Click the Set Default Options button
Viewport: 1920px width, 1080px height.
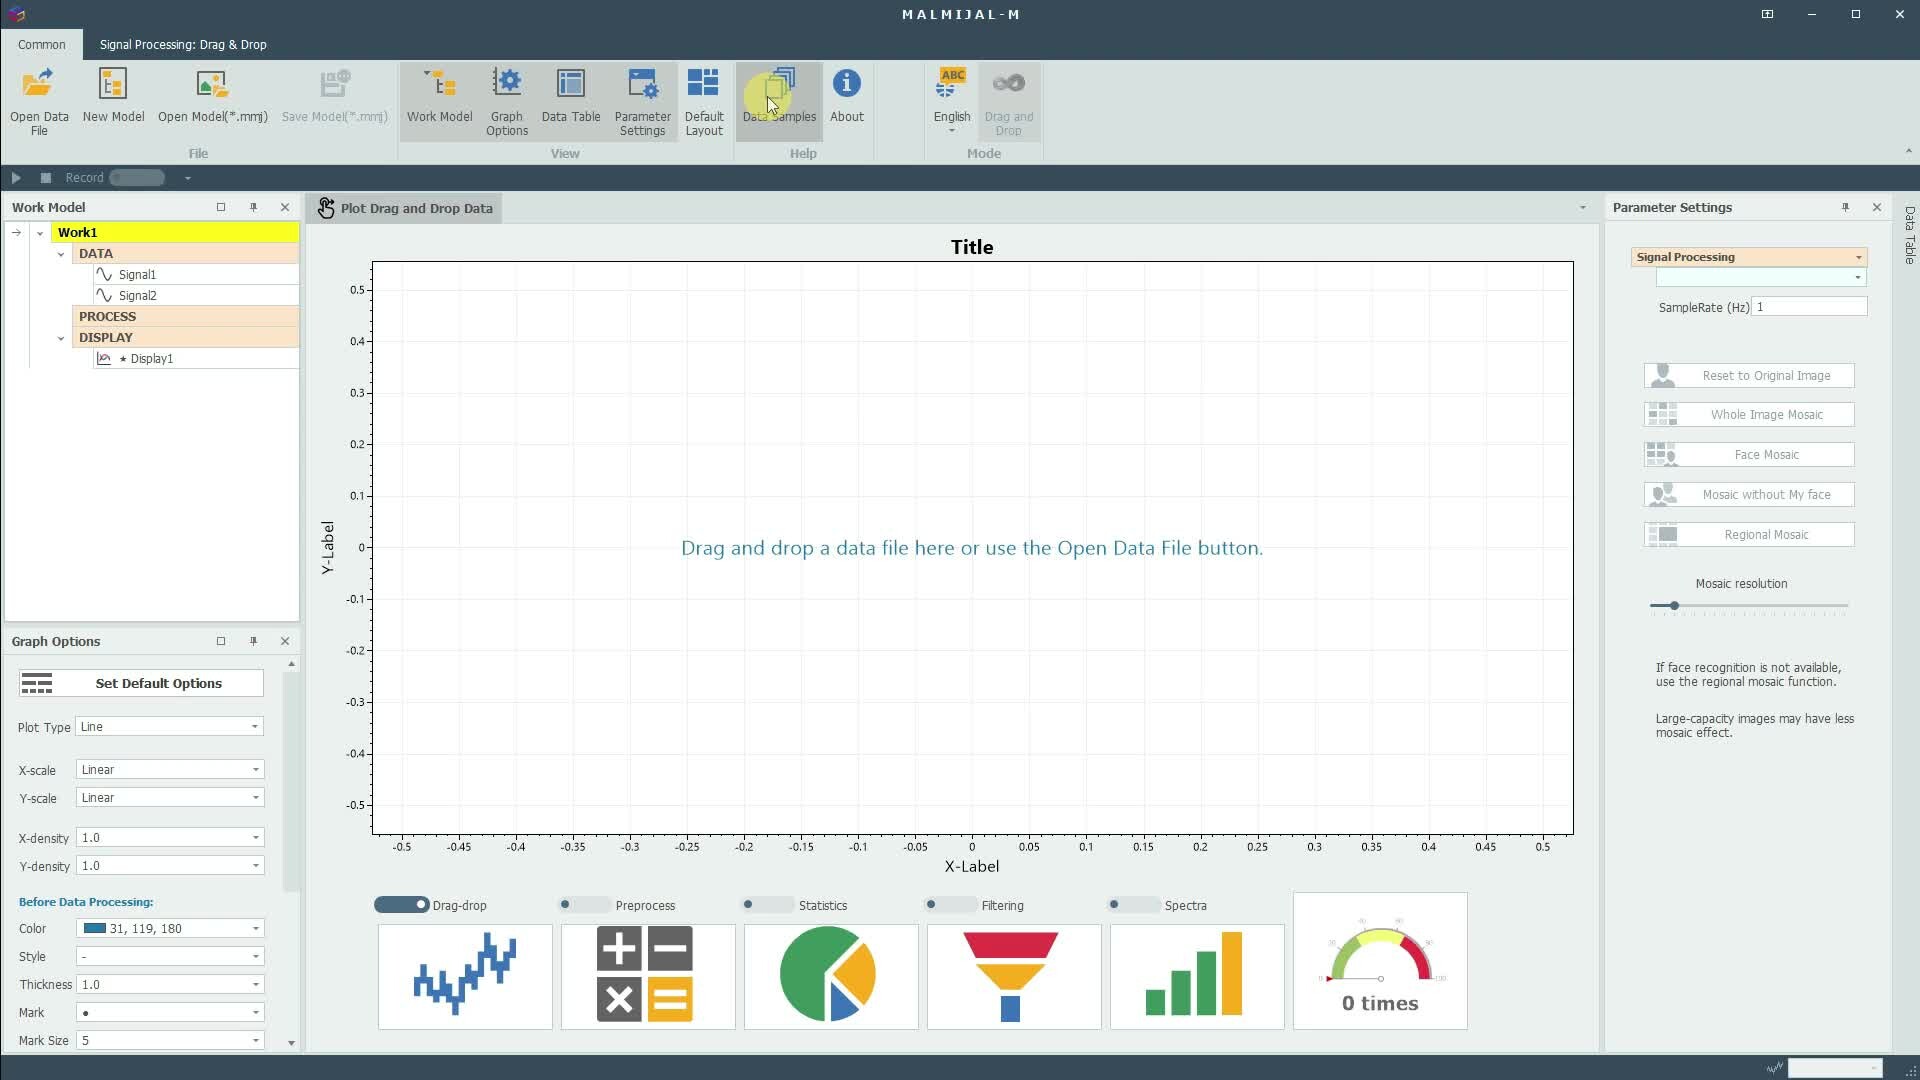[x=141, y=684]
